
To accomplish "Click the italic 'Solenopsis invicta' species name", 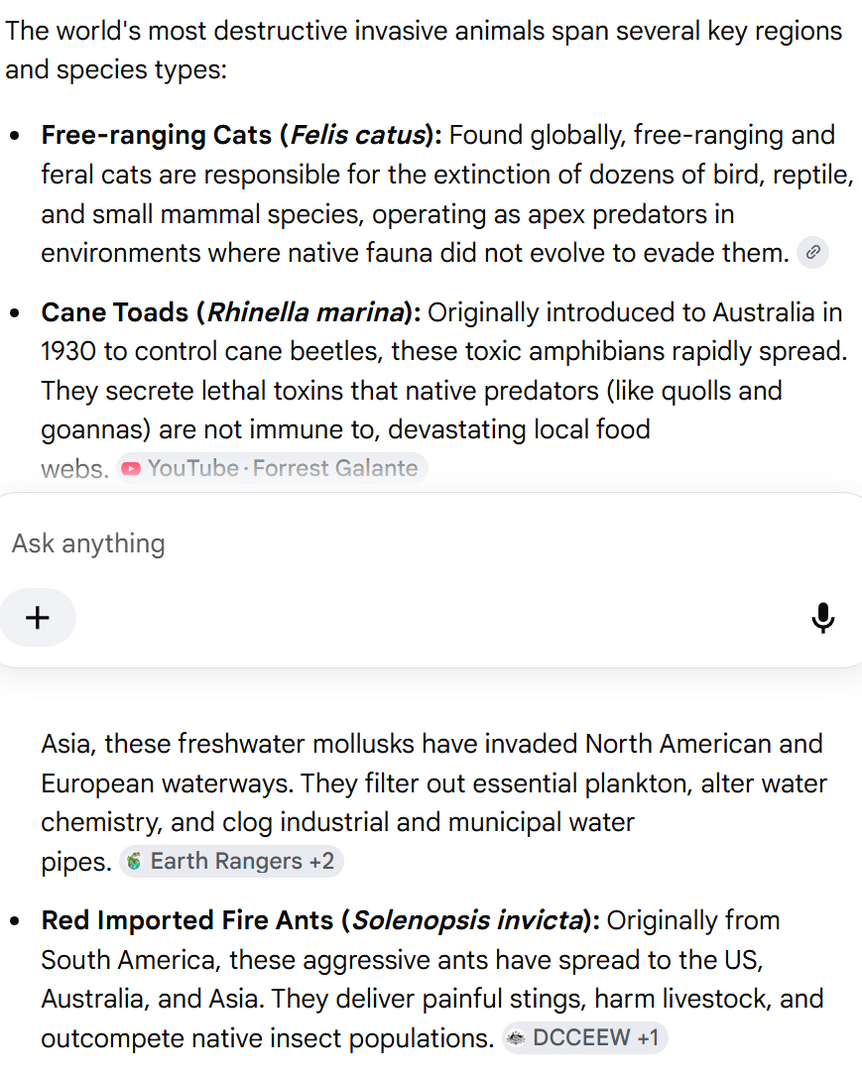I will click(x=468, y=920).
